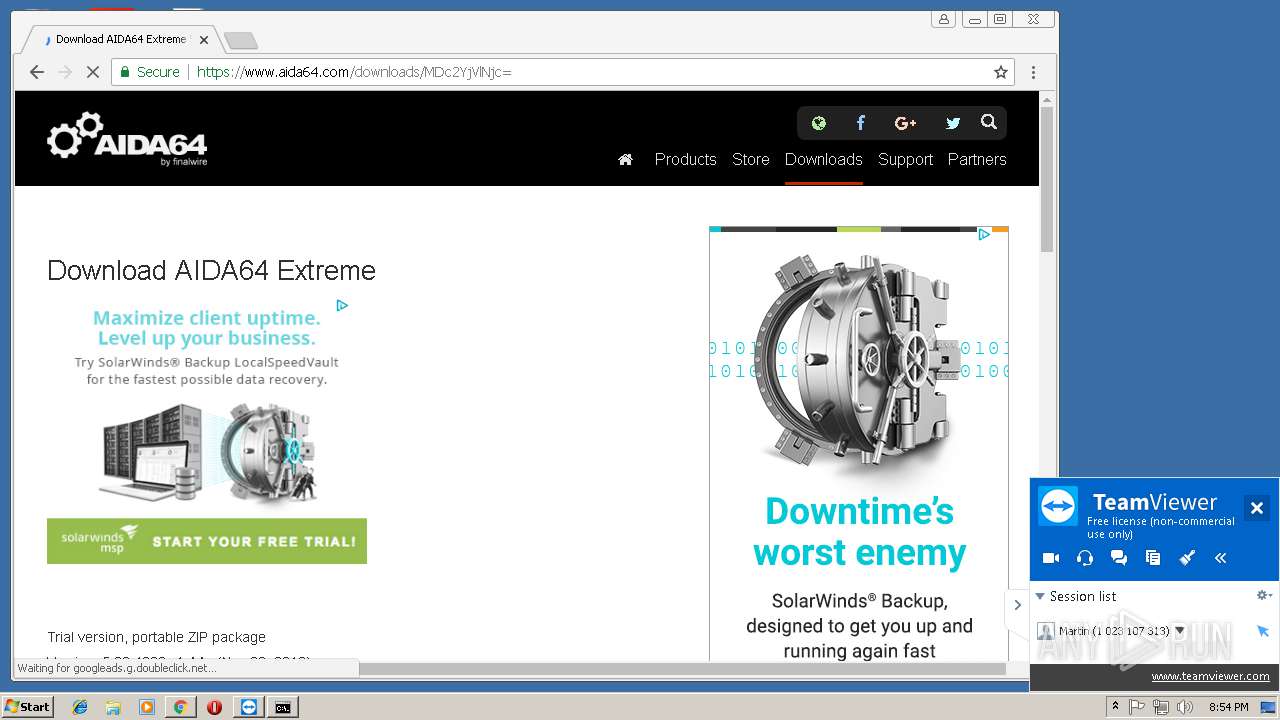Click 'Trial version, portable ZIP package' text
Screen dimensions: 1280x720
156,637
